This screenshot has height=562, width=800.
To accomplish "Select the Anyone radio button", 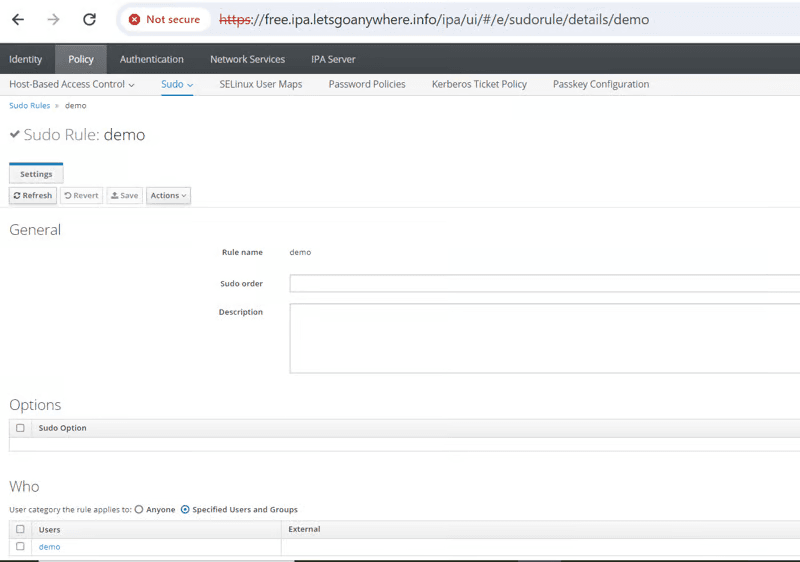I will 139,510.
